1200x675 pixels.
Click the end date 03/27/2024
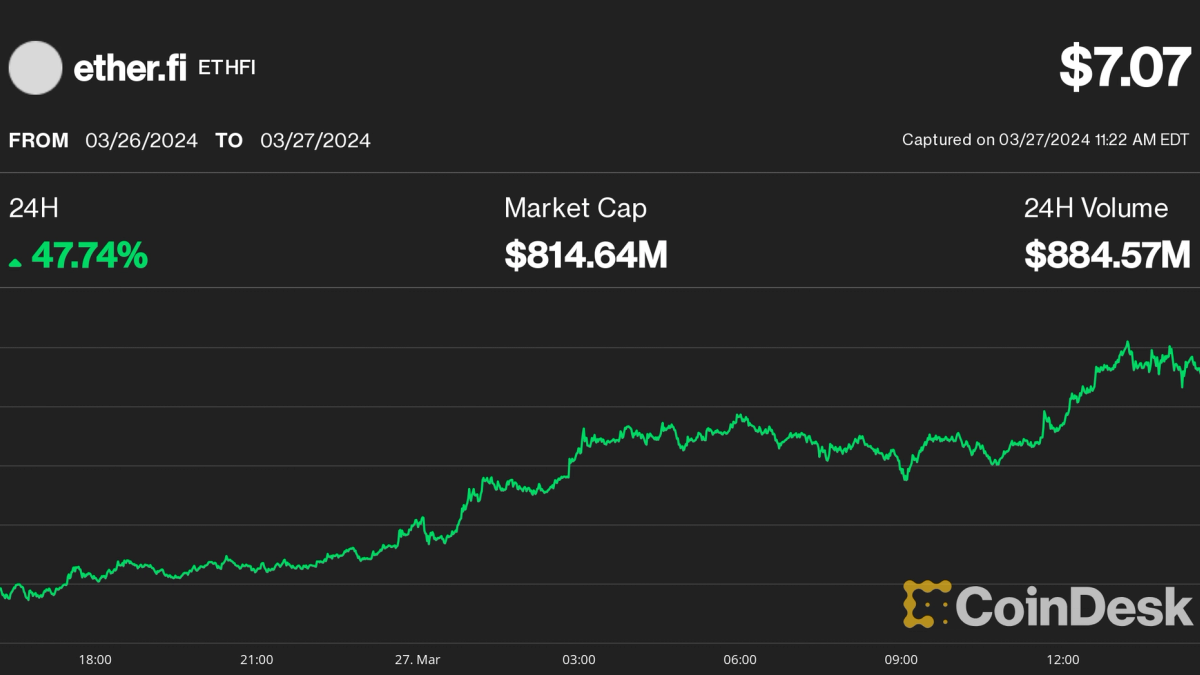pos(315,140)
